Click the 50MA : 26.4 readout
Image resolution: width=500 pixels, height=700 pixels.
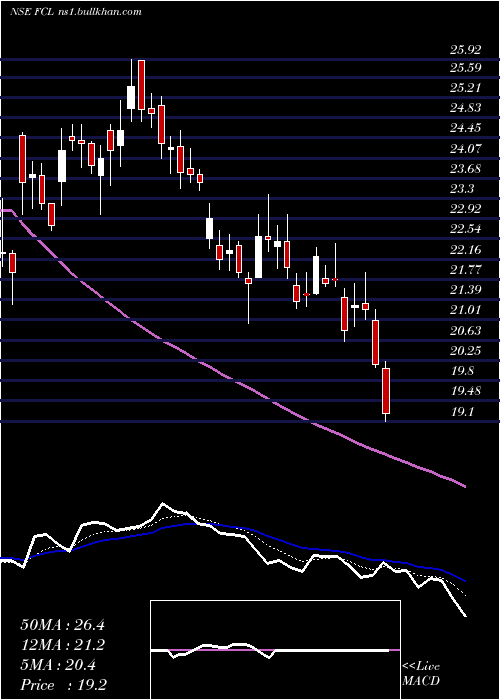point(62,625)
